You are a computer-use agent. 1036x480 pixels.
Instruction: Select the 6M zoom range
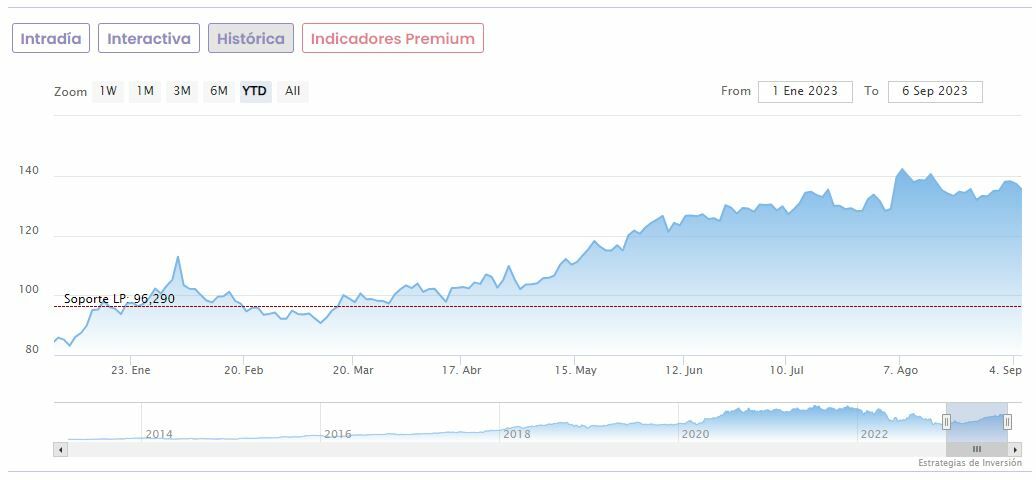pos(218,91)
